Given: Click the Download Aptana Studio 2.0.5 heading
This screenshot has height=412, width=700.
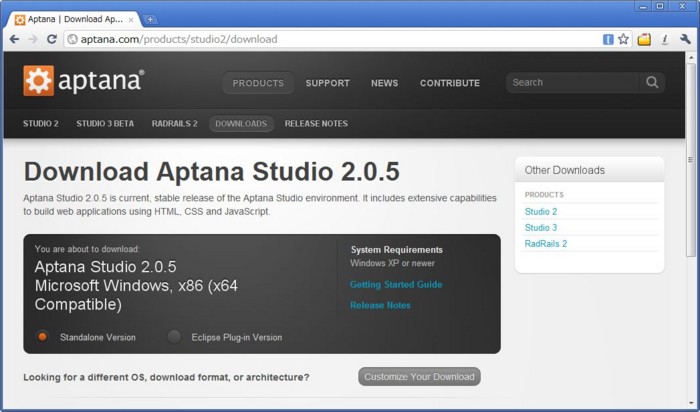Looking at the screenshot, I should [212, 171].
